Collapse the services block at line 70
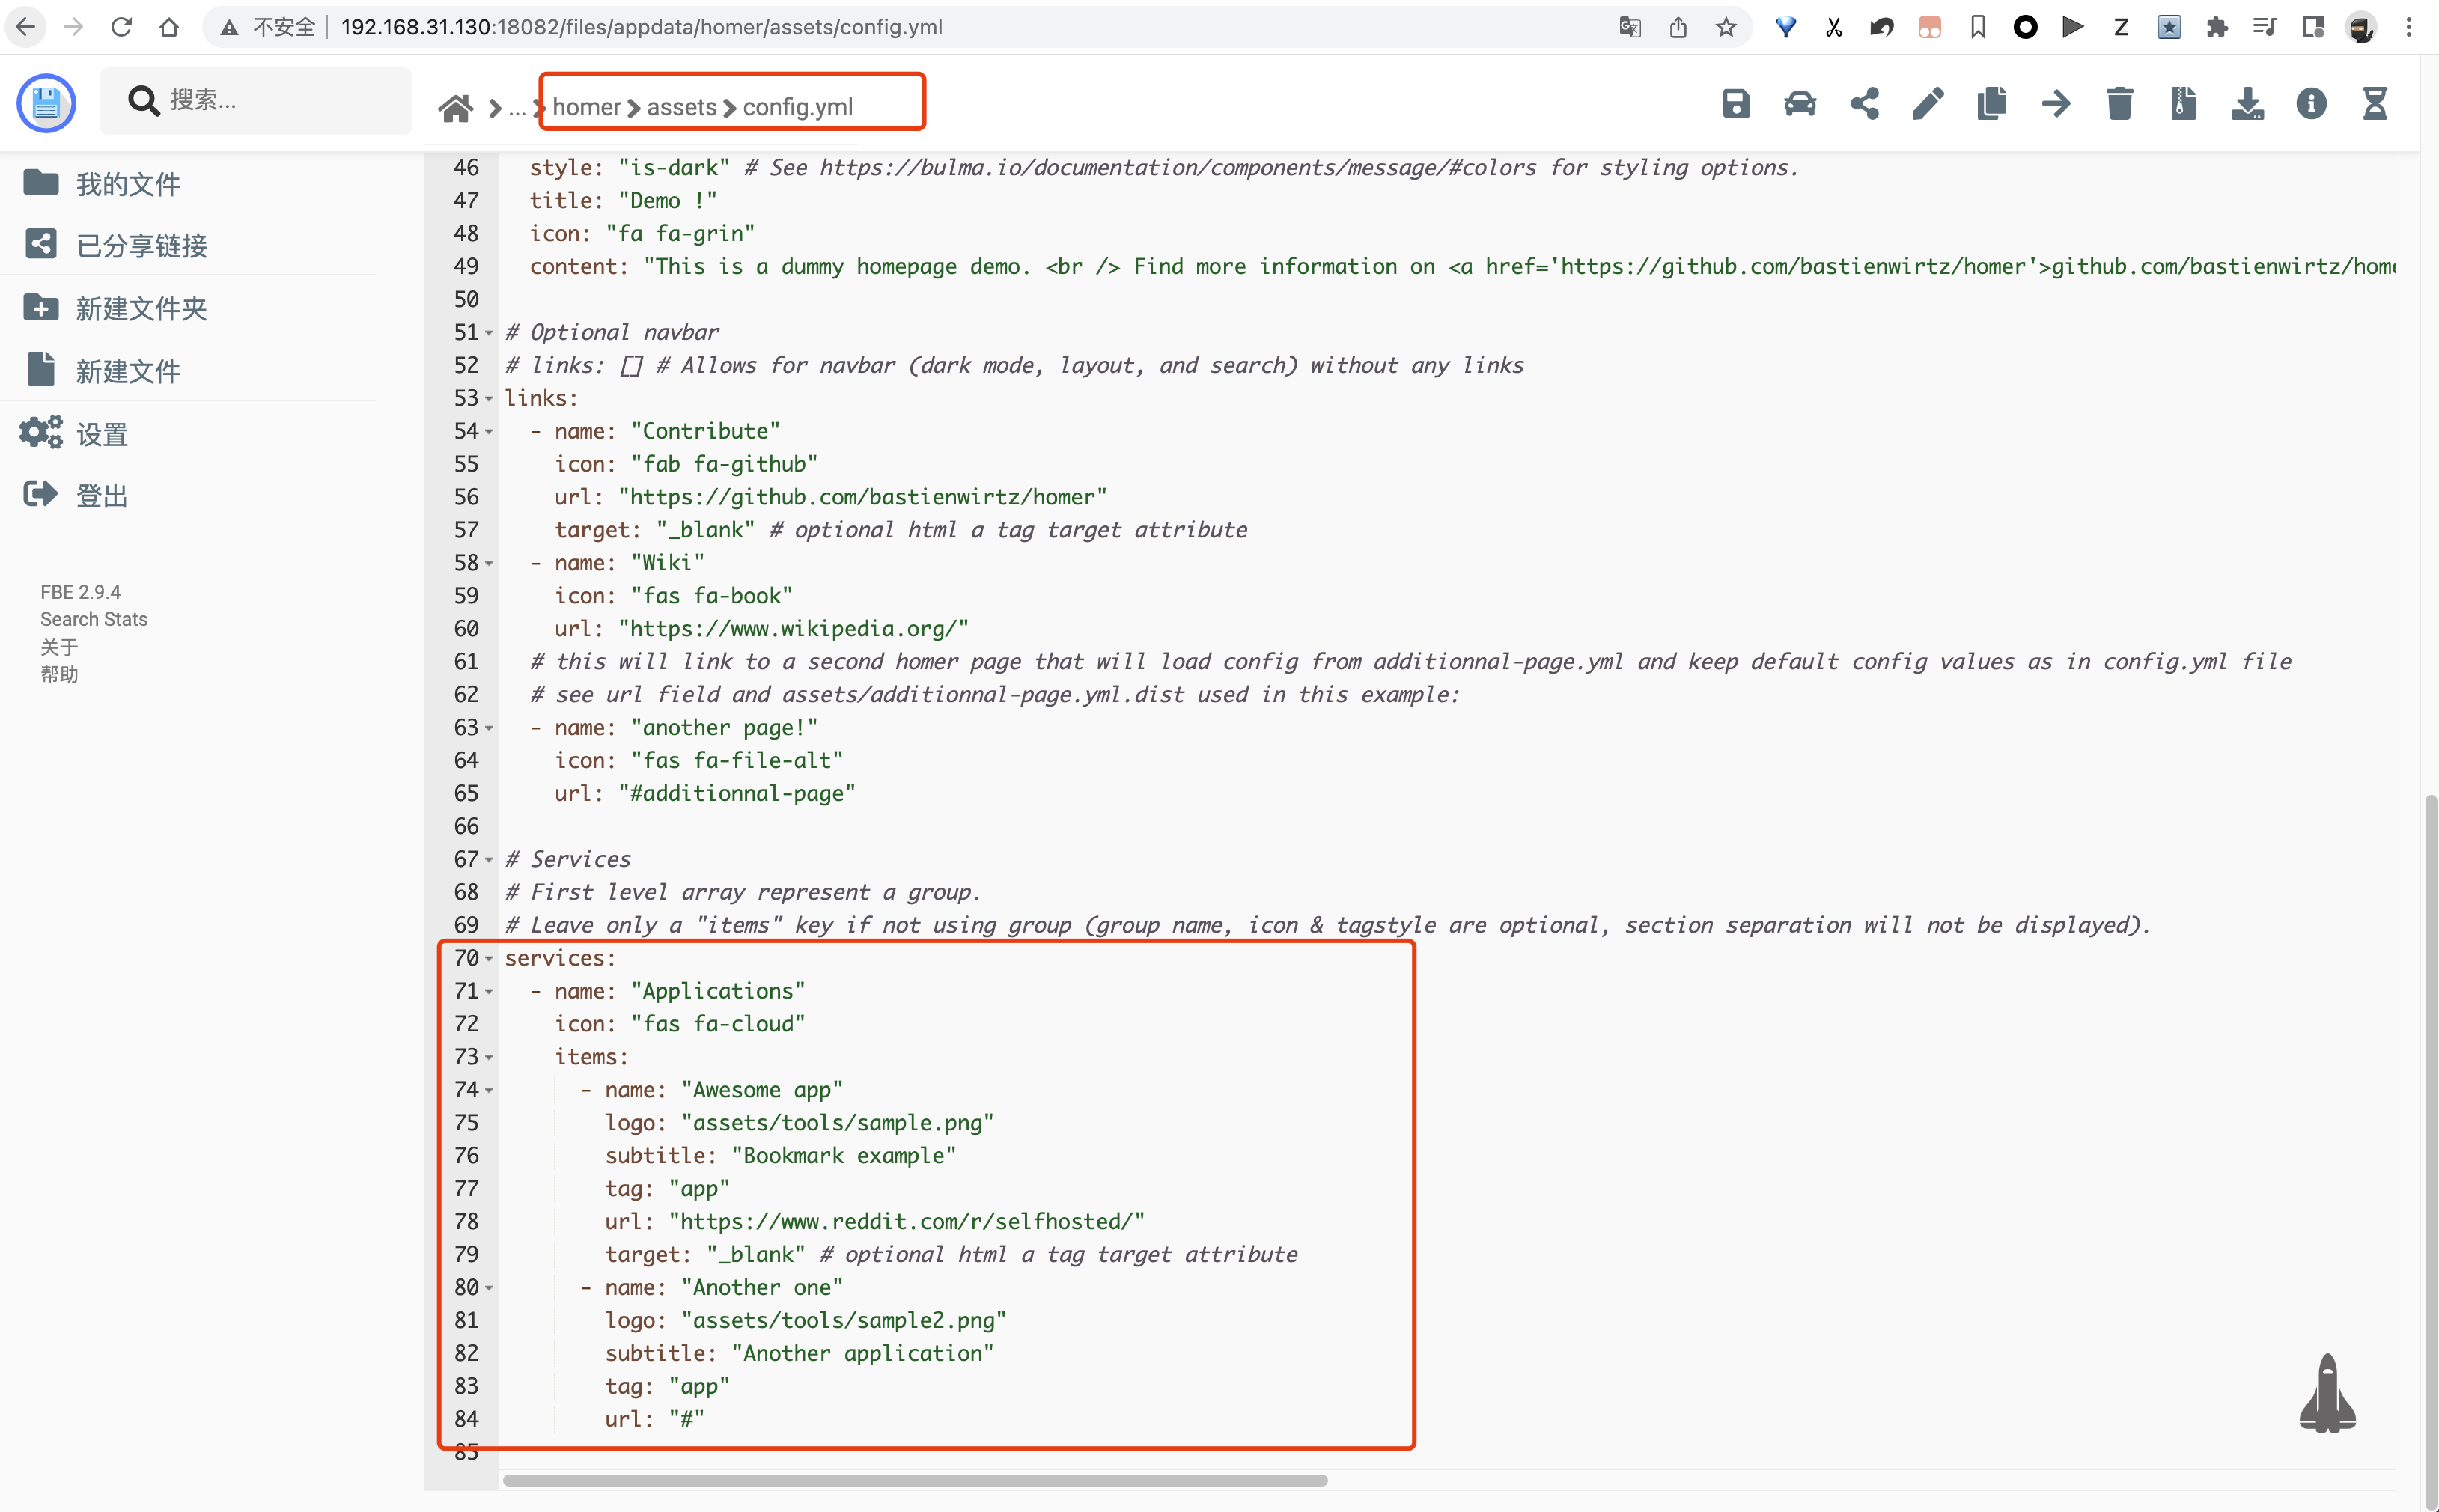 [489, 959]
